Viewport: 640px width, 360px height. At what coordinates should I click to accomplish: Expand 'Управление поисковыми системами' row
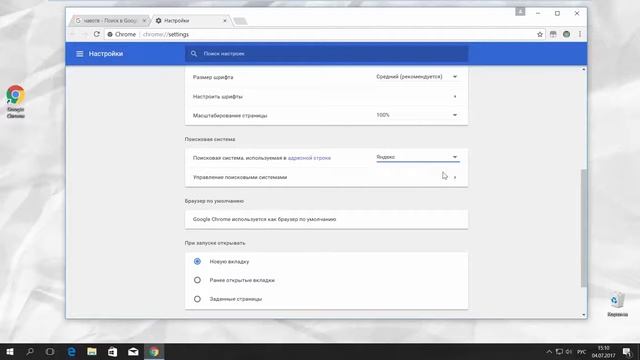(326, 177)
